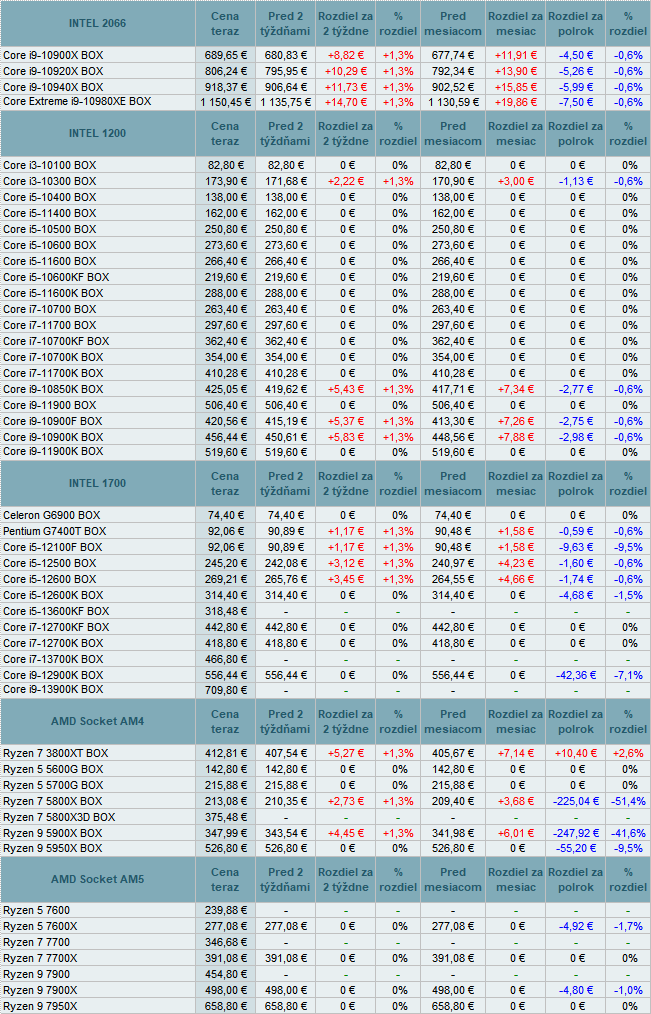The width and height of the screenshot is (651, 1014).
Task: Click Ryzen 5 5700G BOX product name
Action: [x=53, y=786]
